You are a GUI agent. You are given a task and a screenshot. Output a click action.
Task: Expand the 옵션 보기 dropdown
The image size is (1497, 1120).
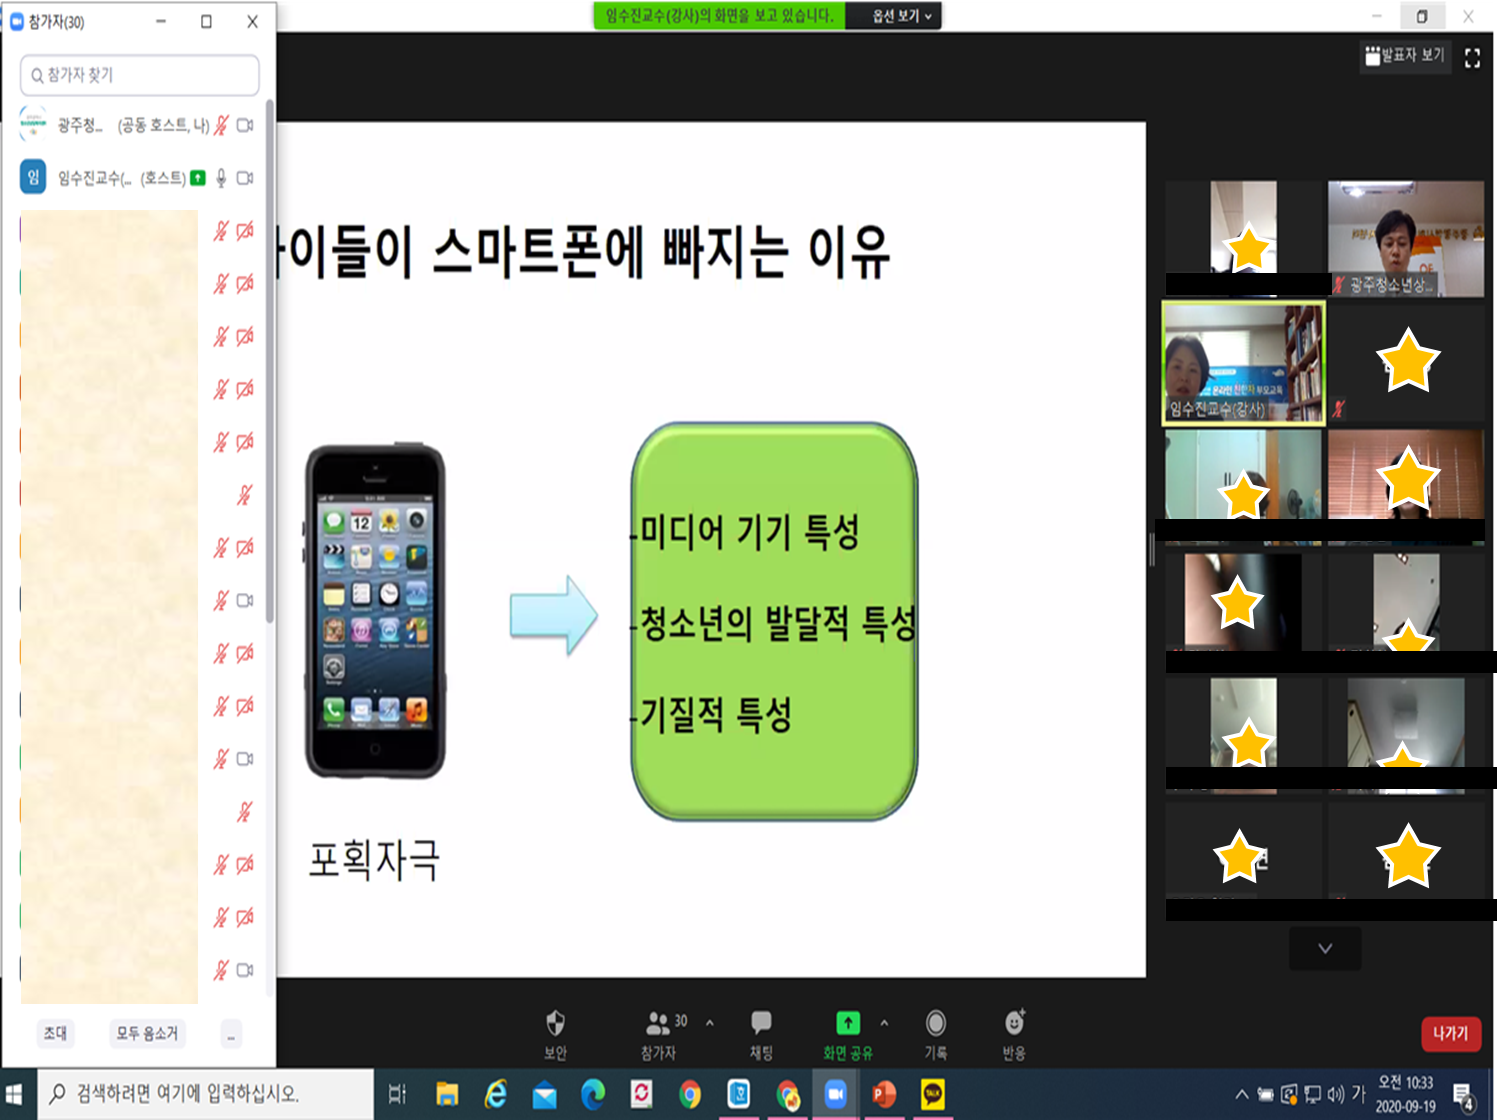[x=901, y=16]
